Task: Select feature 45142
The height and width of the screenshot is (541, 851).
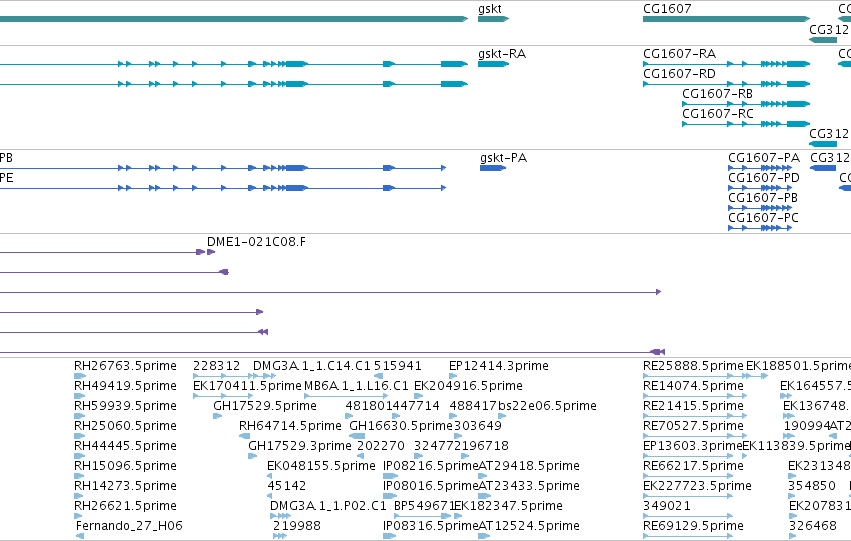Action: tap(287, 486)
